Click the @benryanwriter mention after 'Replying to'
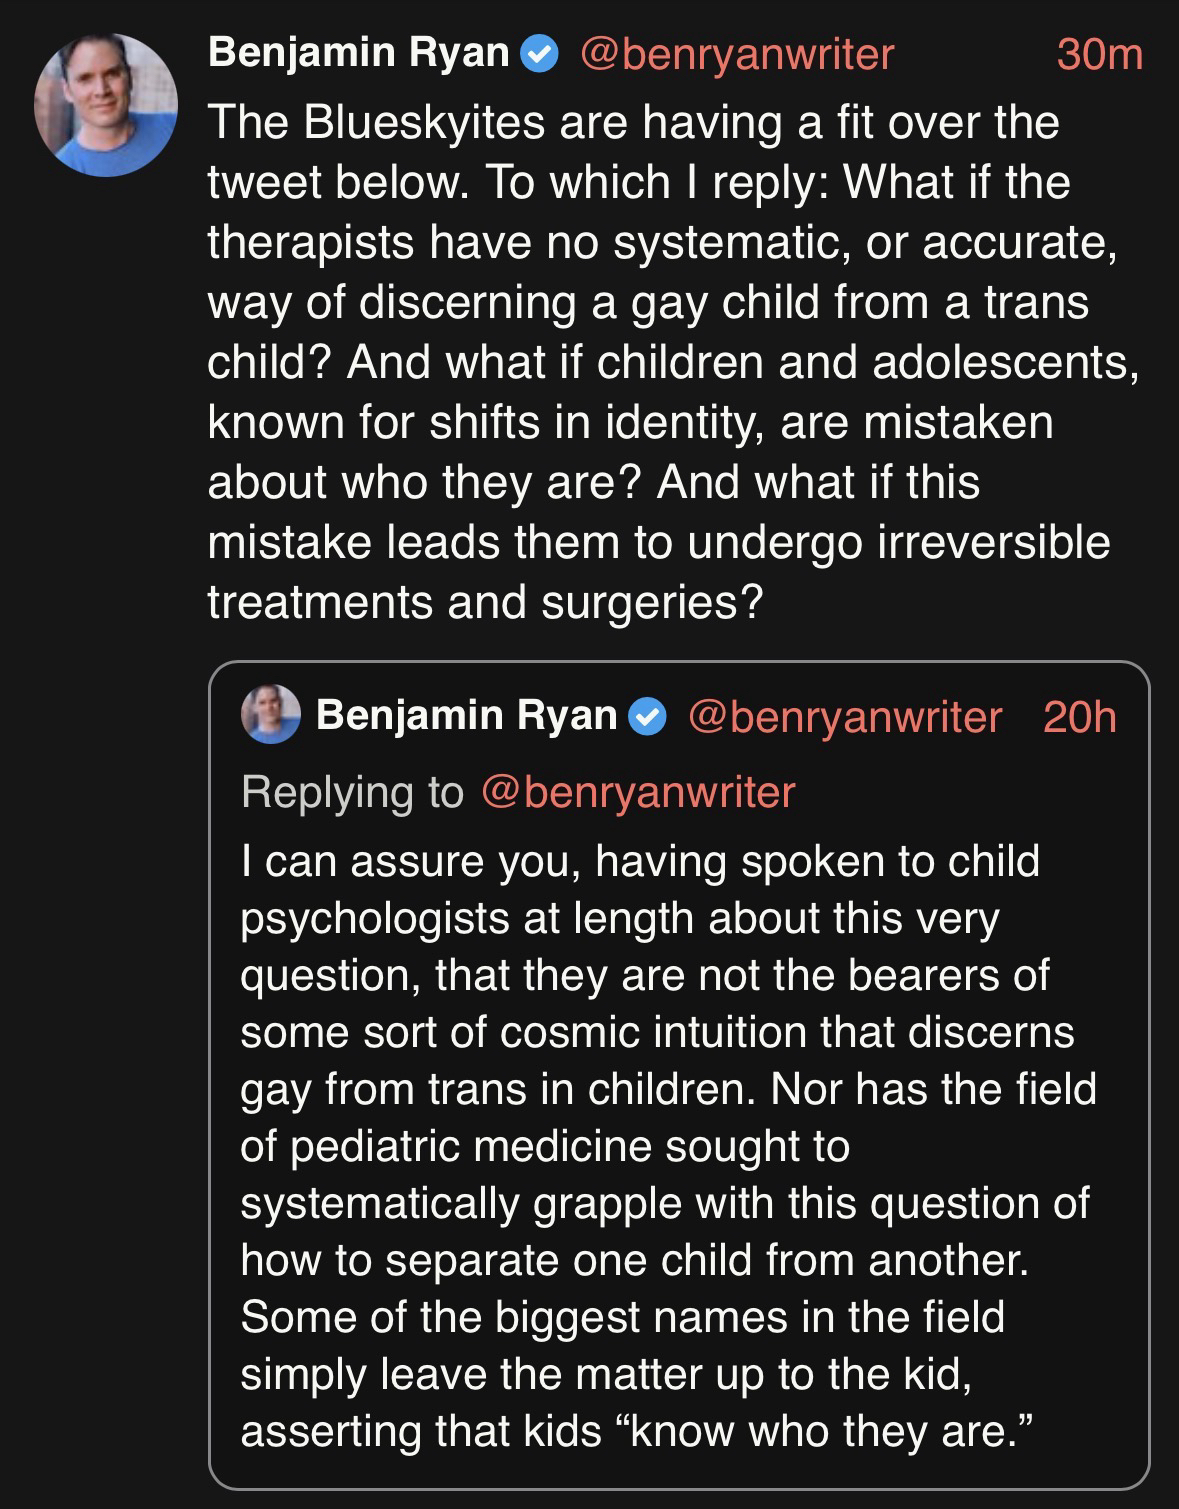 (x=637, y=791)
